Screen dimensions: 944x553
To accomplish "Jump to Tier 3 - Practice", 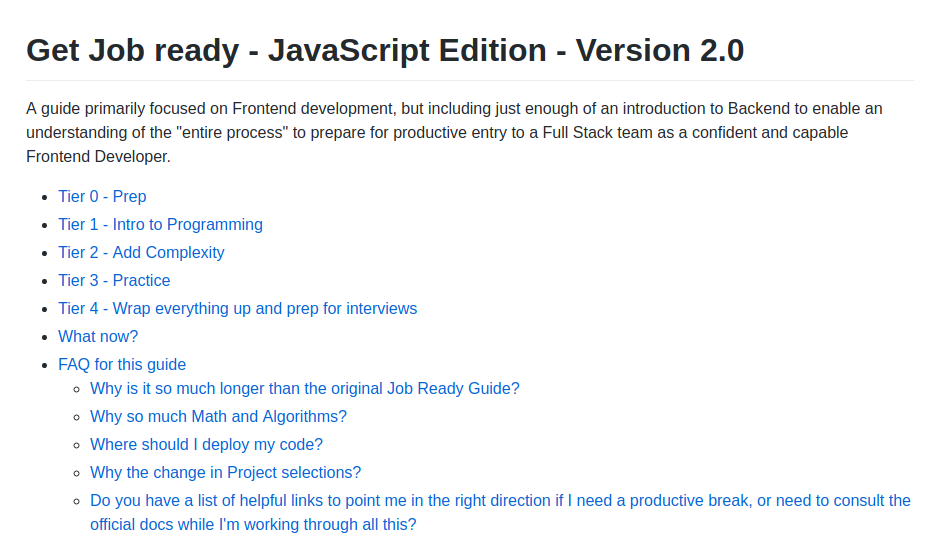I will 114,281.
